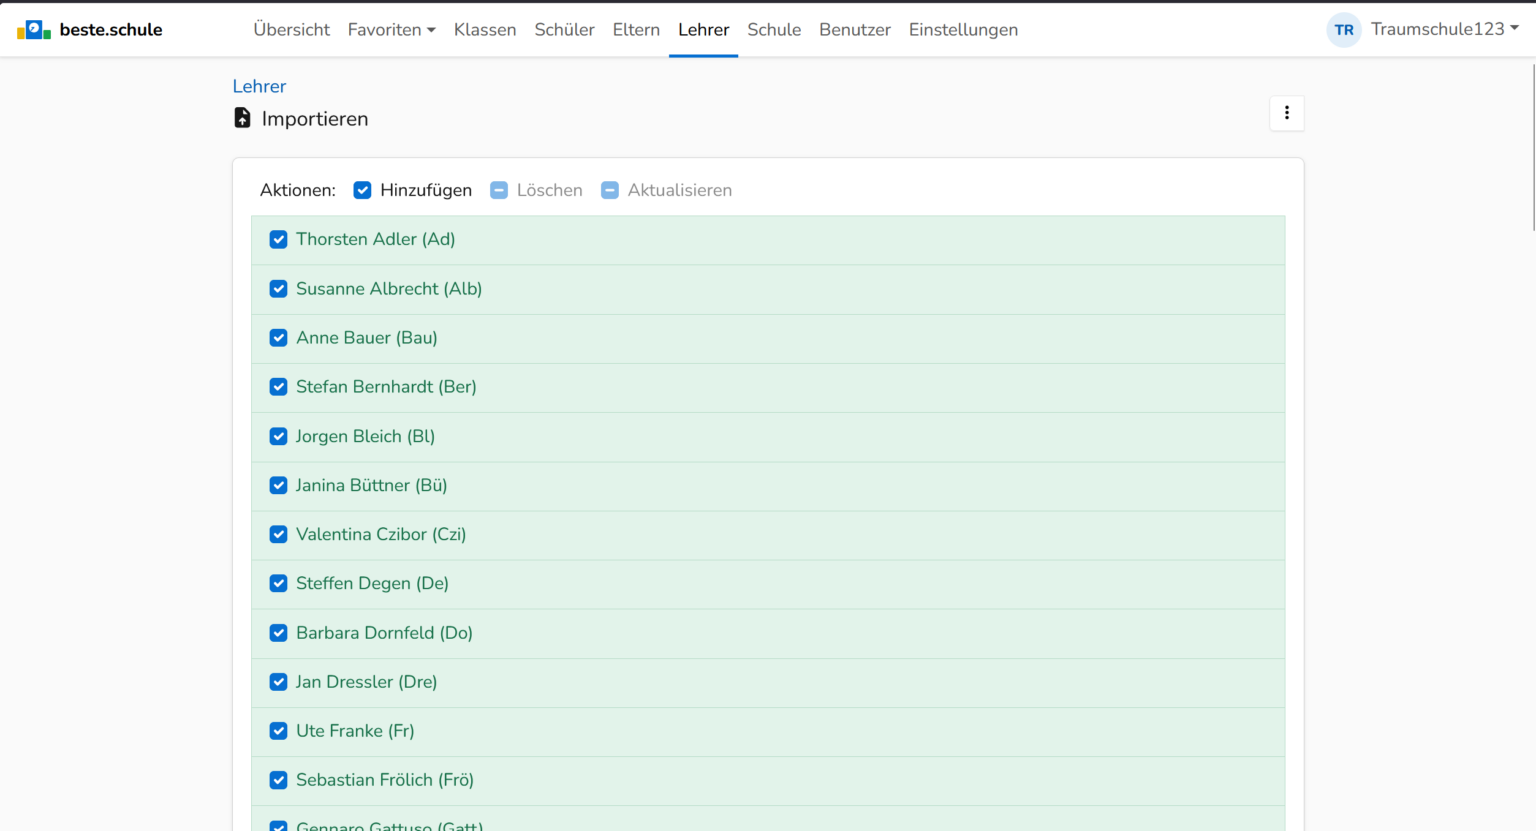The image size is (1536, 831).
Task: Expand the Traumschule123 account dropdown
Action: [1445, 29]
